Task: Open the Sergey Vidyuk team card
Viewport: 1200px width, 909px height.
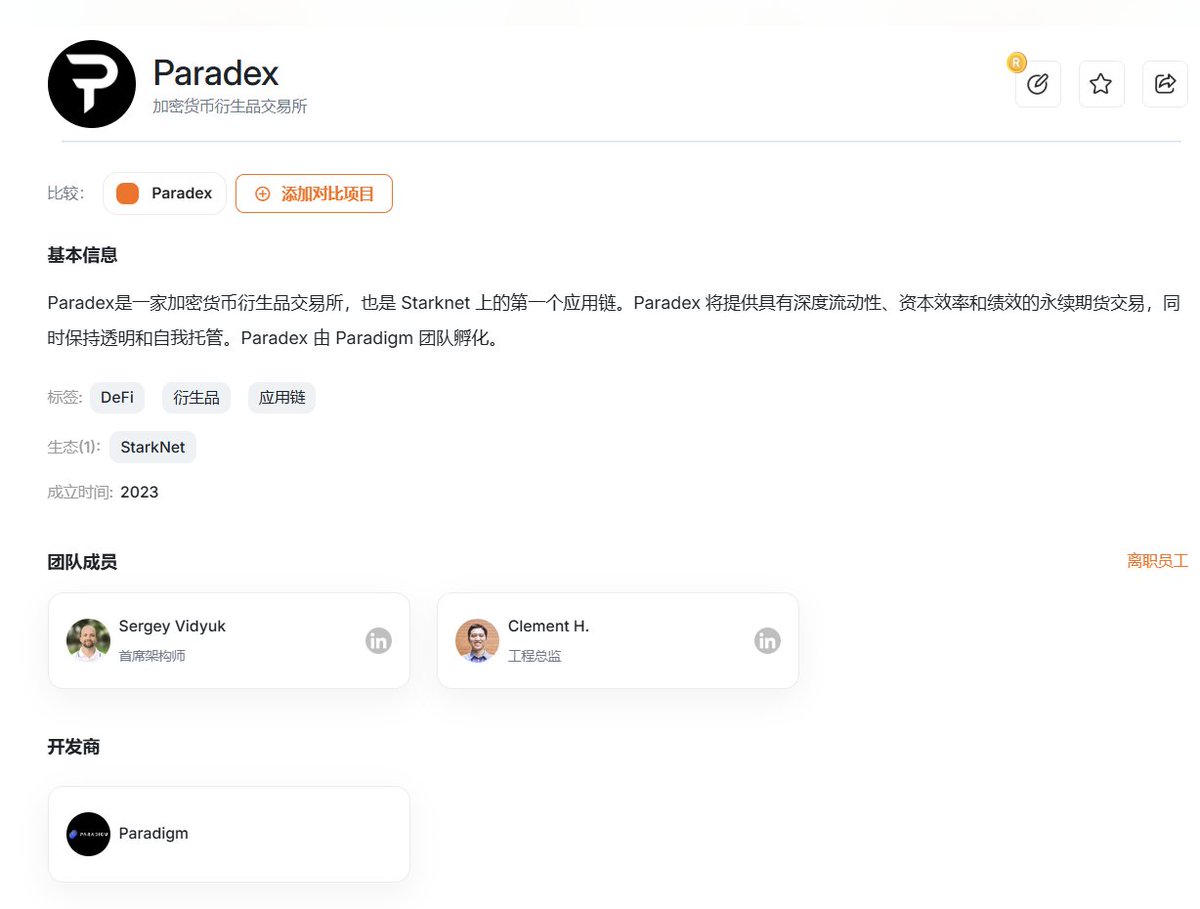Action: pos(229,641)
